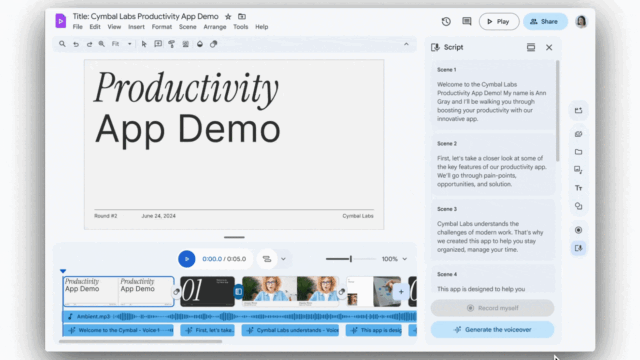Select the Ambient.mp3 audio track
The height and width of the screenshot is (360, 640).
[x=240, y=316]
